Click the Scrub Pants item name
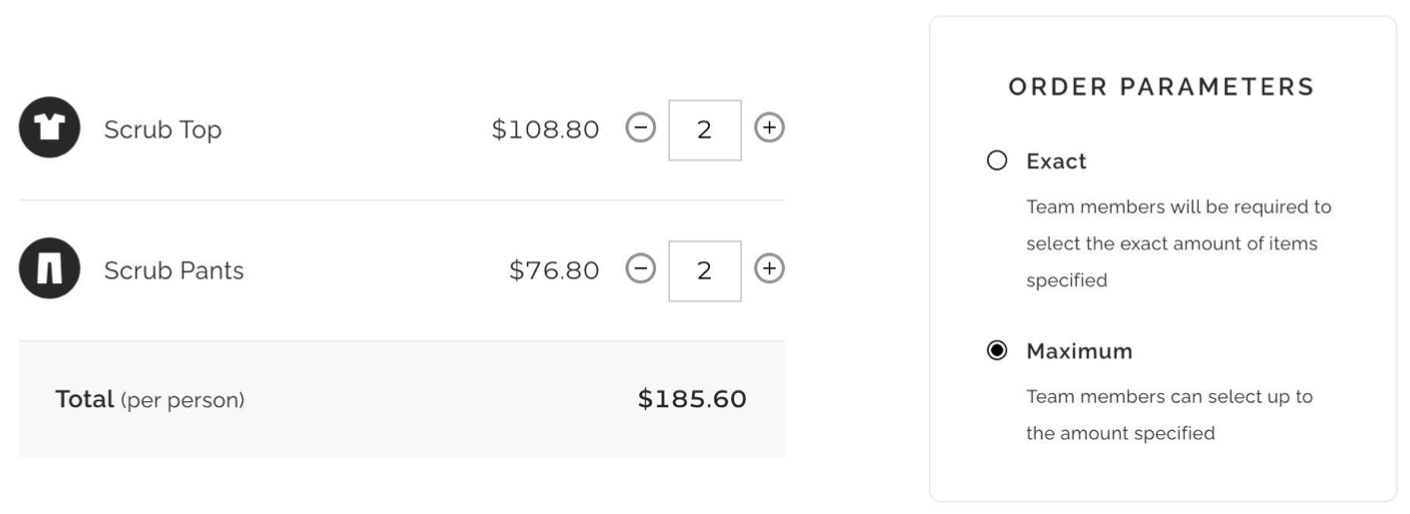 pos(174,271)
